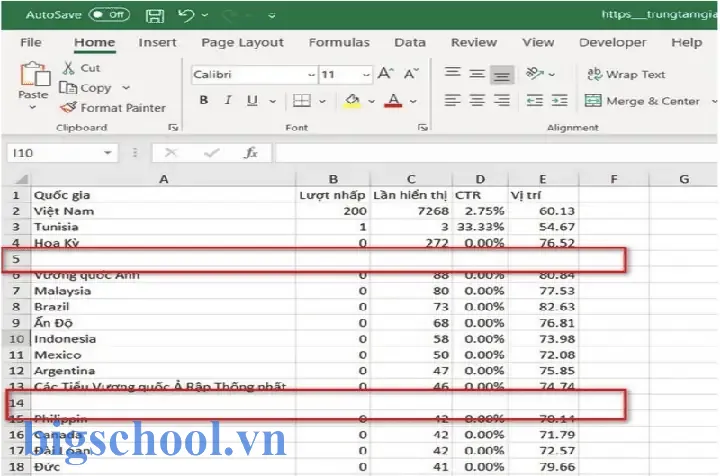Click the Copy button
Image resolution: width=720 pixels, height=476 pixels.
pos(86,88)
